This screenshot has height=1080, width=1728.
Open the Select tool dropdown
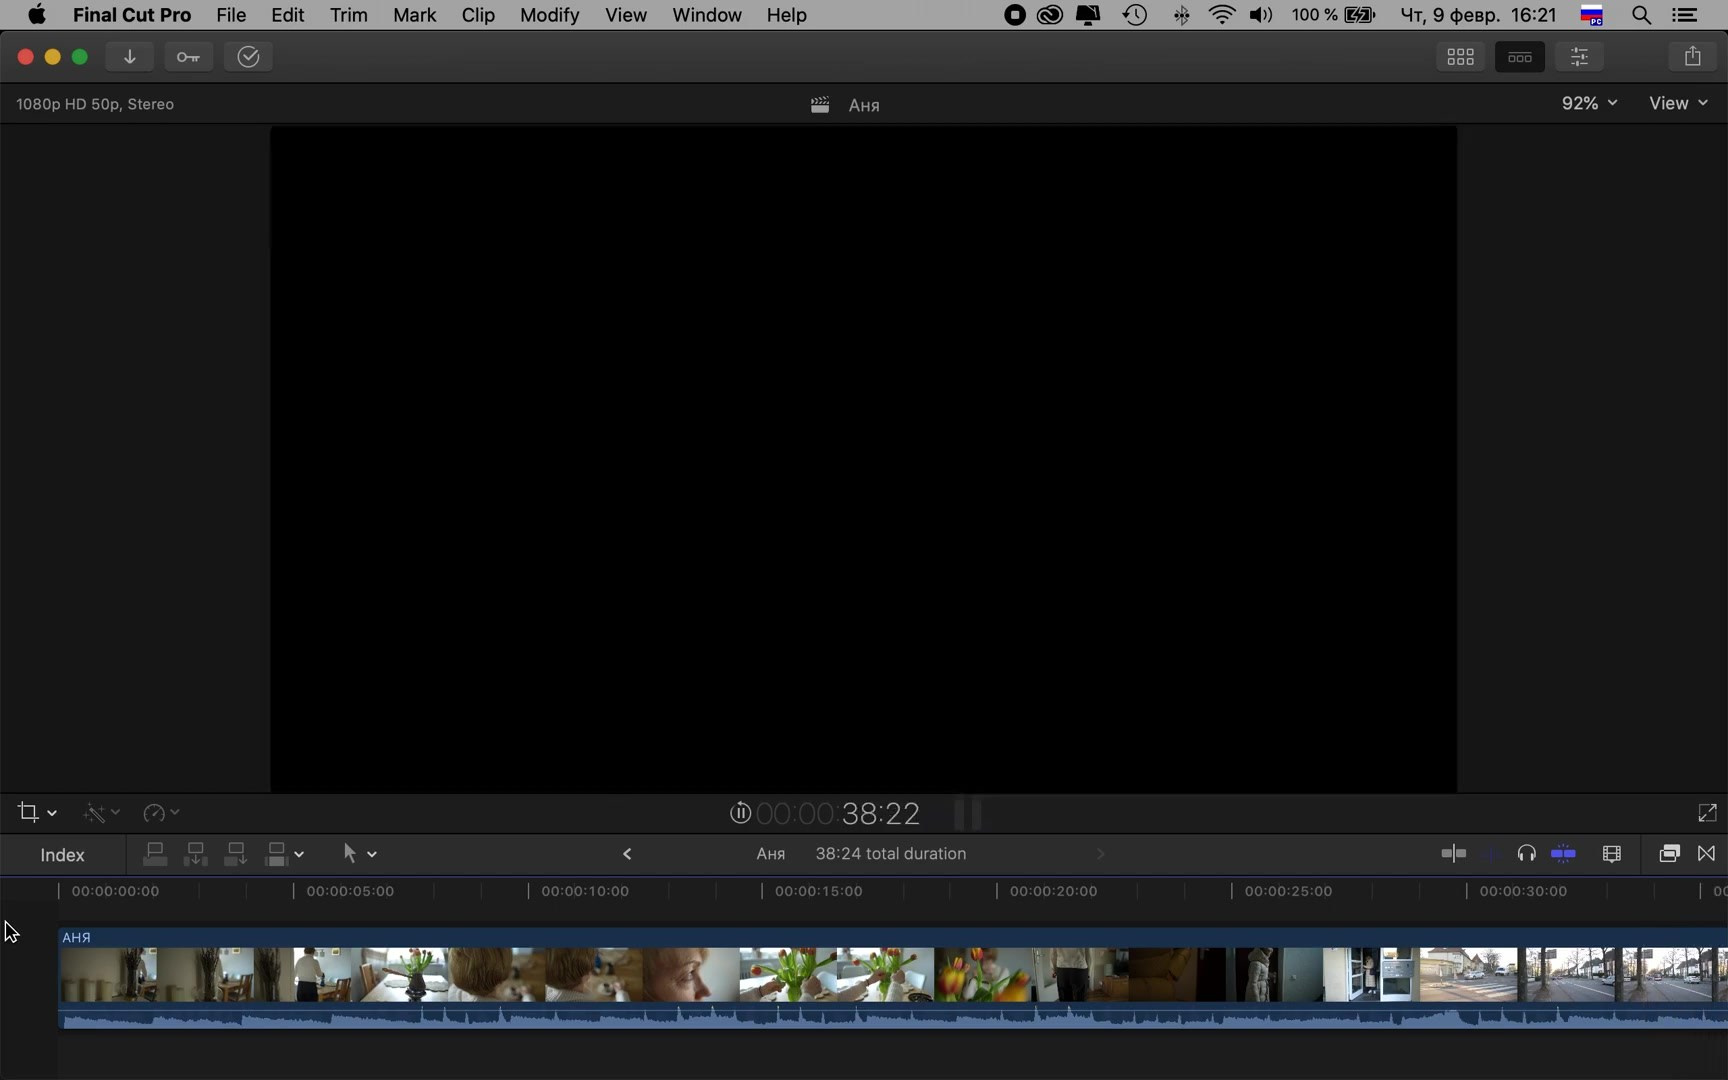(359, 854)
